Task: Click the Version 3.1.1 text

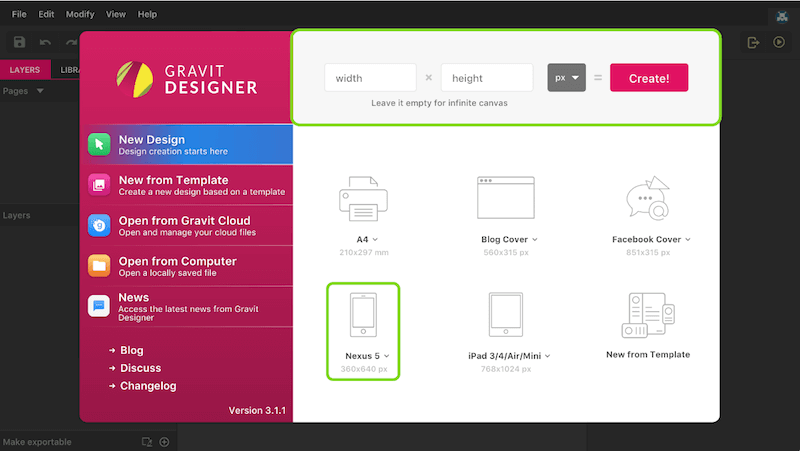Action: tap(257, 410)
